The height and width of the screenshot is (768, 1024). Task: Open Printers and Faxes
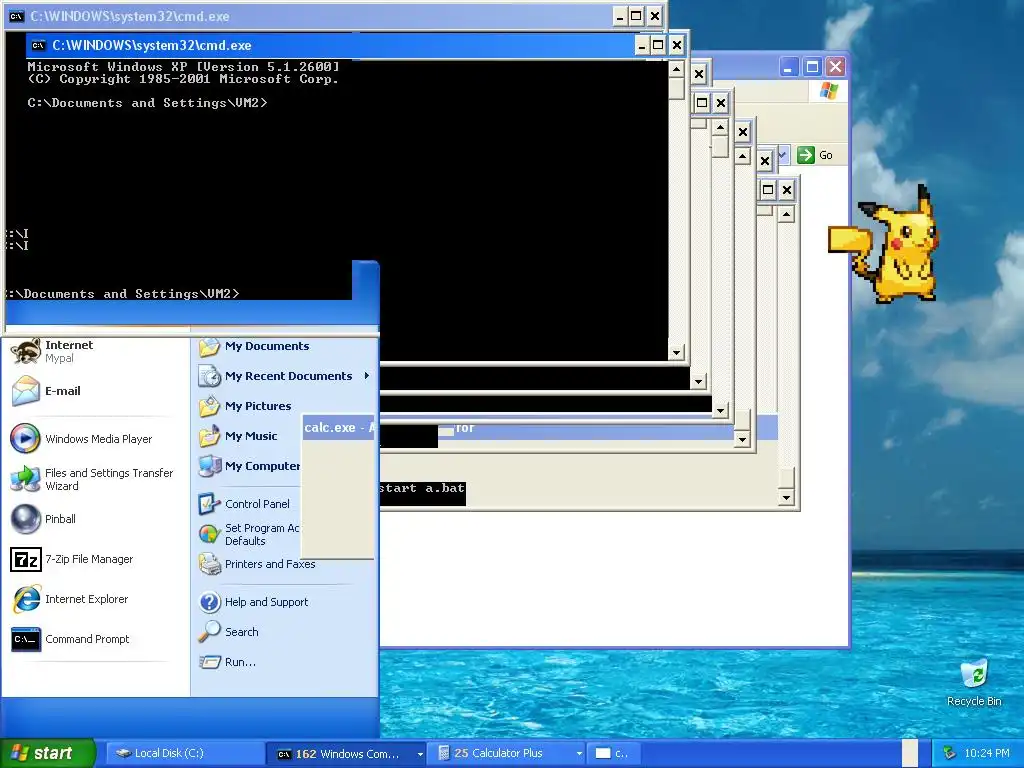pyautogui.click(x=257, y=564)
